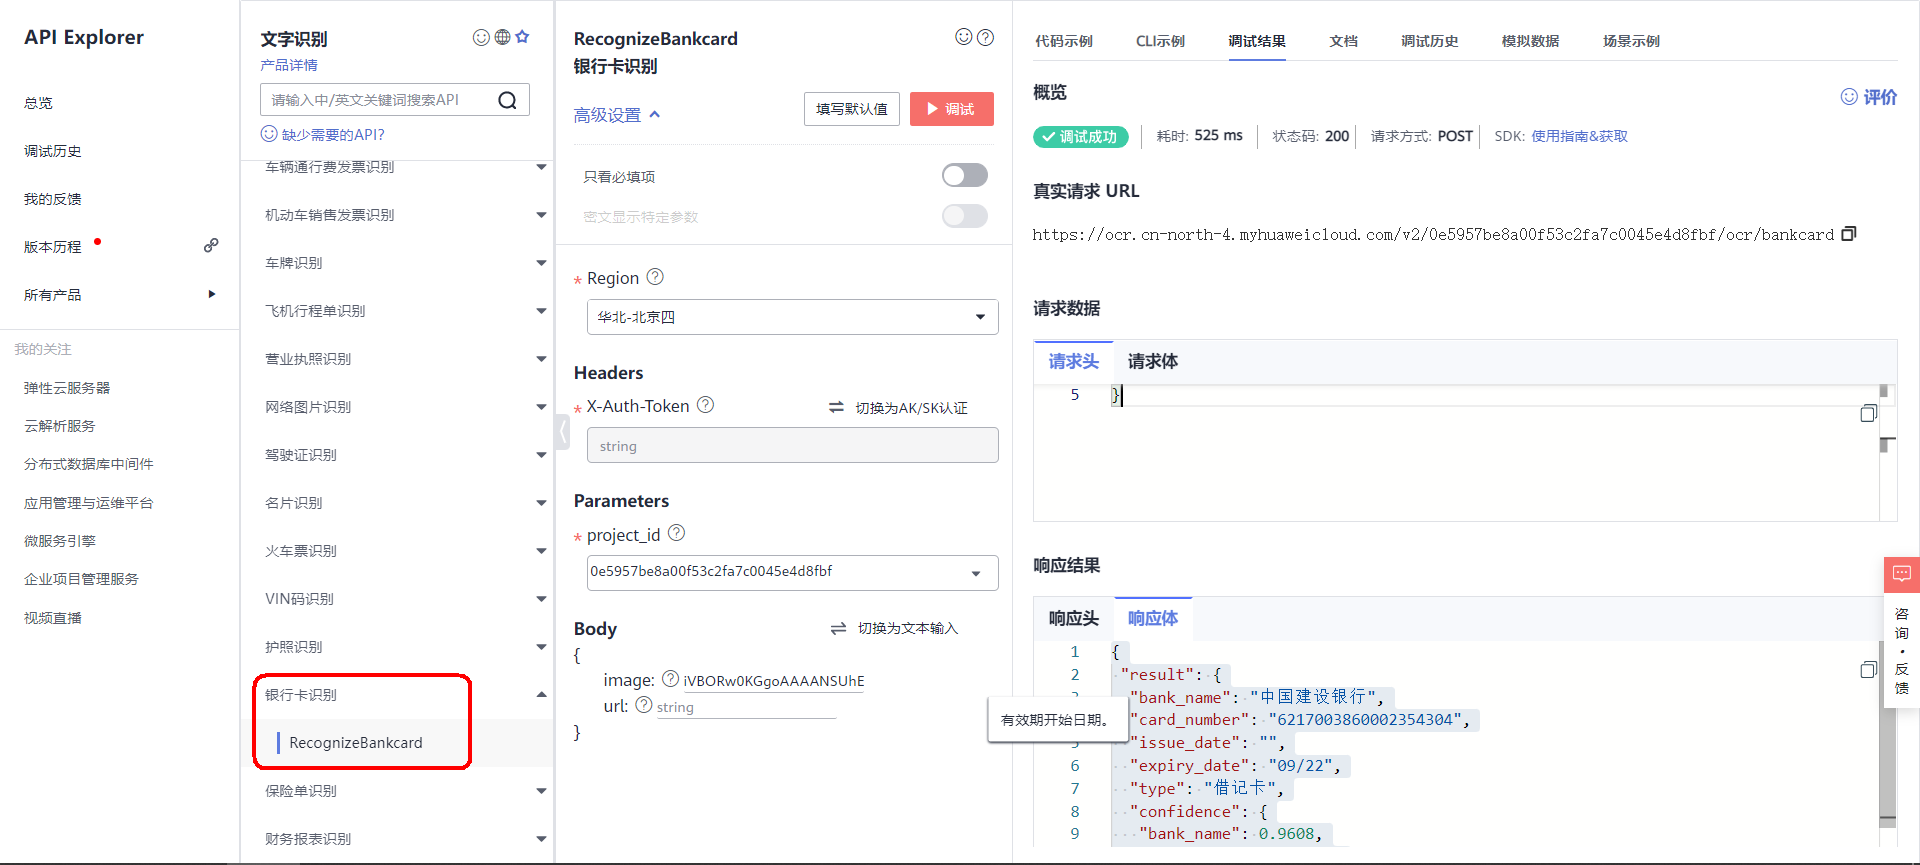Switch to 调试历史 tab
The width and height of the screenshot is (1920, 865).
click(x=1429, y=41)
